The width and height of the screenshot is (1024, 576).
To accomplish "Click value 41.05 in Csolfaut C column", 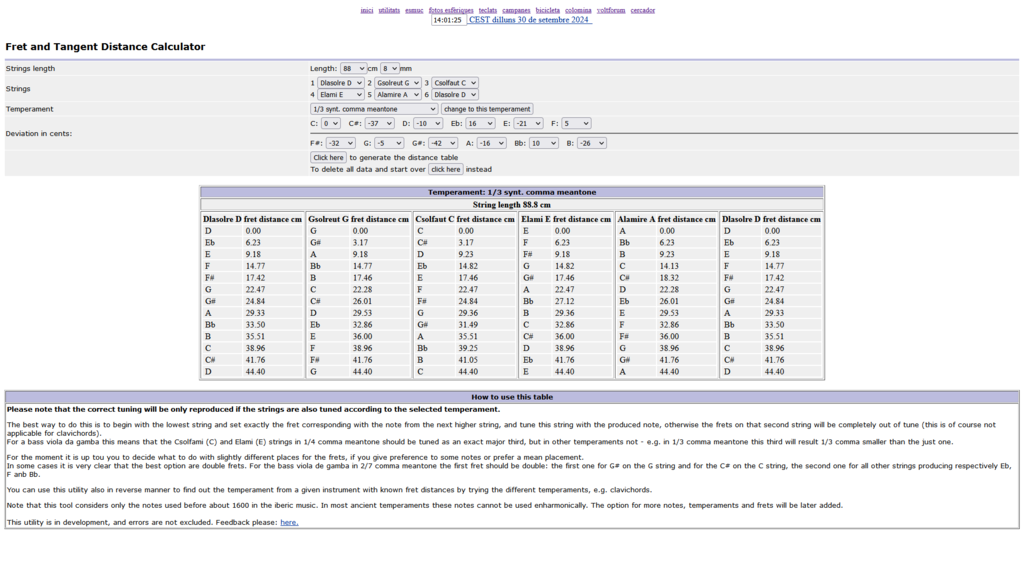I will pyautogui.click(x=468, y=360).
